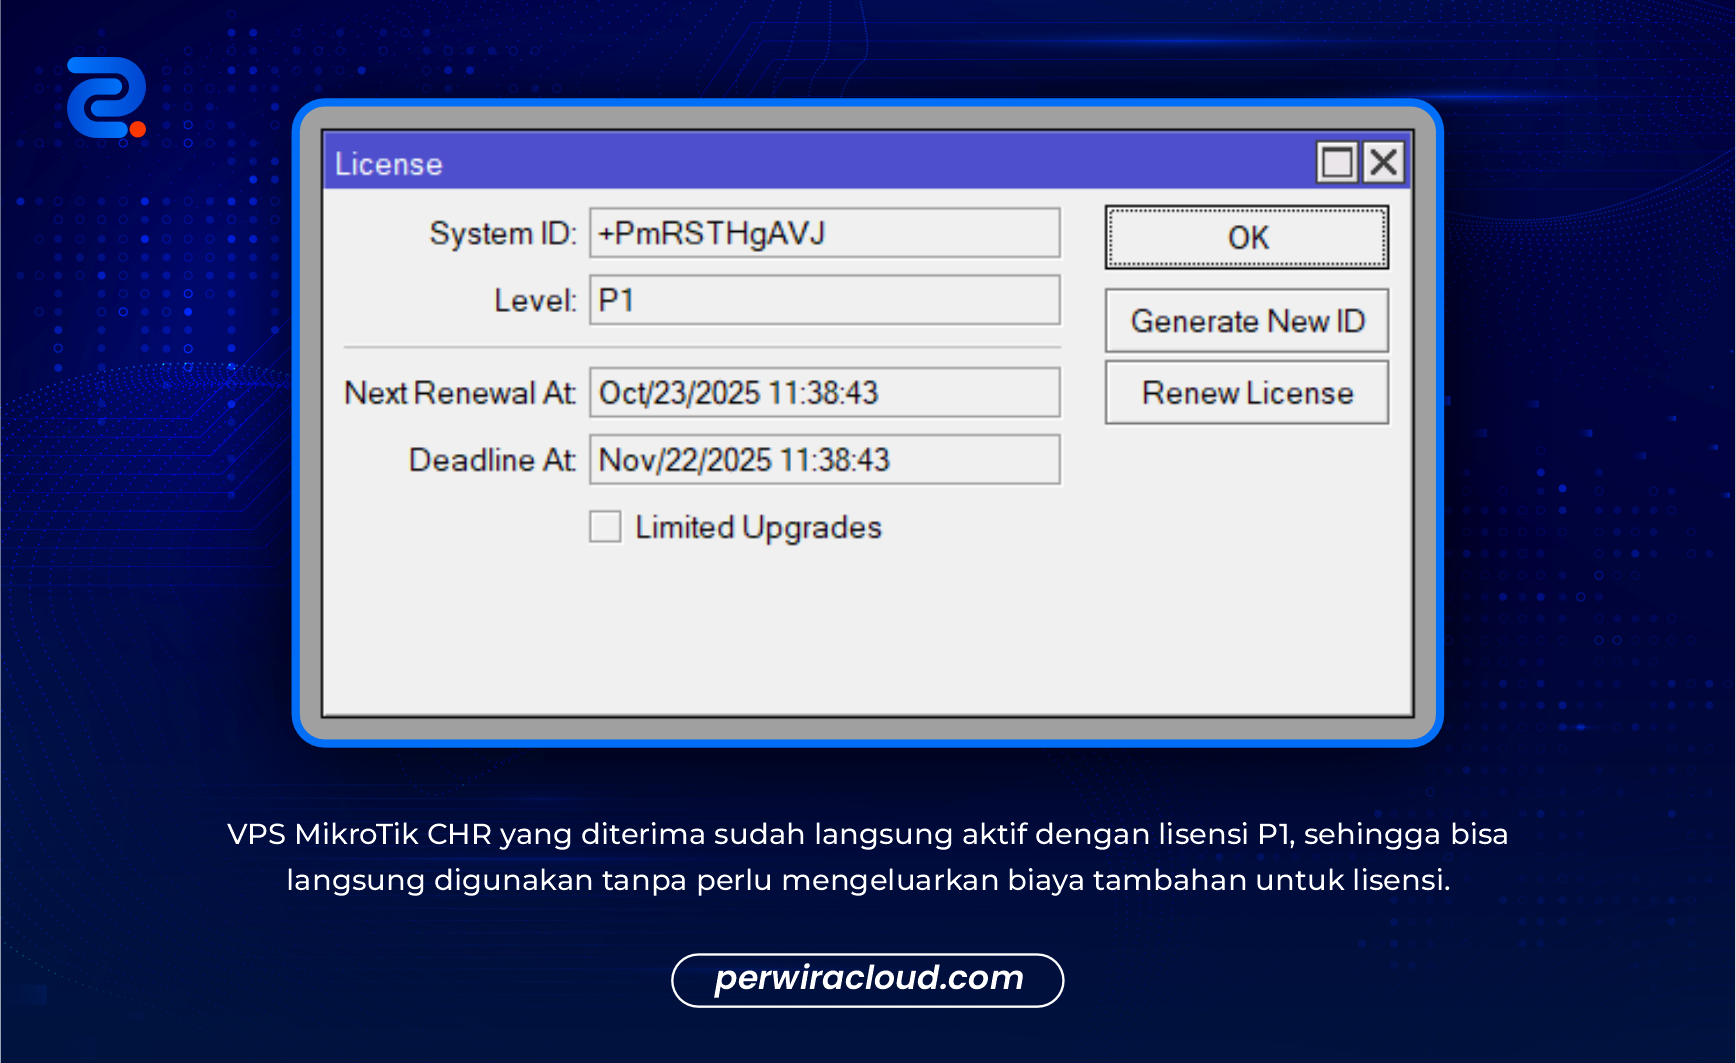Viewport: 1736px width, 1063px height.
Task: Maximize the License window
Action: click(1337, 162)
